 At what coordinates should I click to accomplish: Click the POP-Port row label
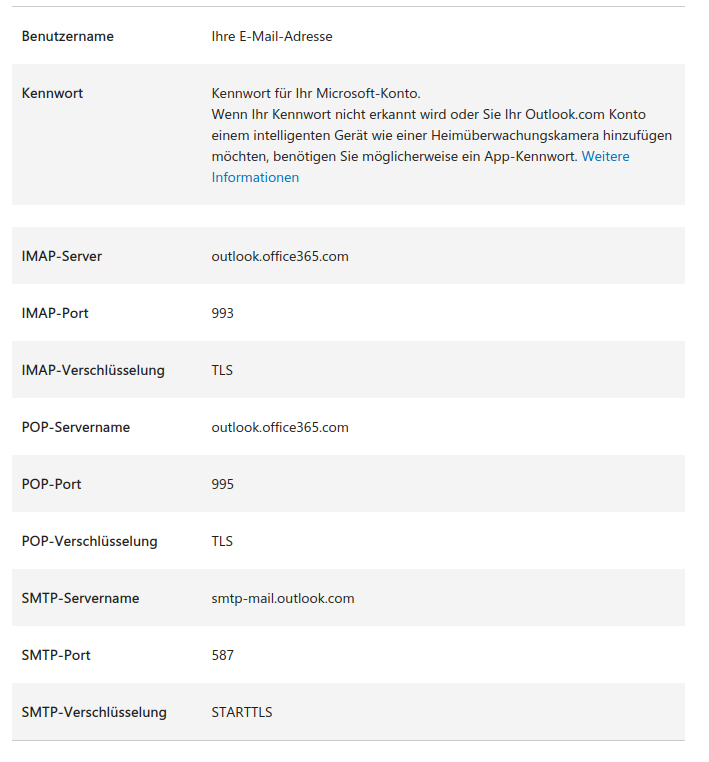tap(52, 484)
